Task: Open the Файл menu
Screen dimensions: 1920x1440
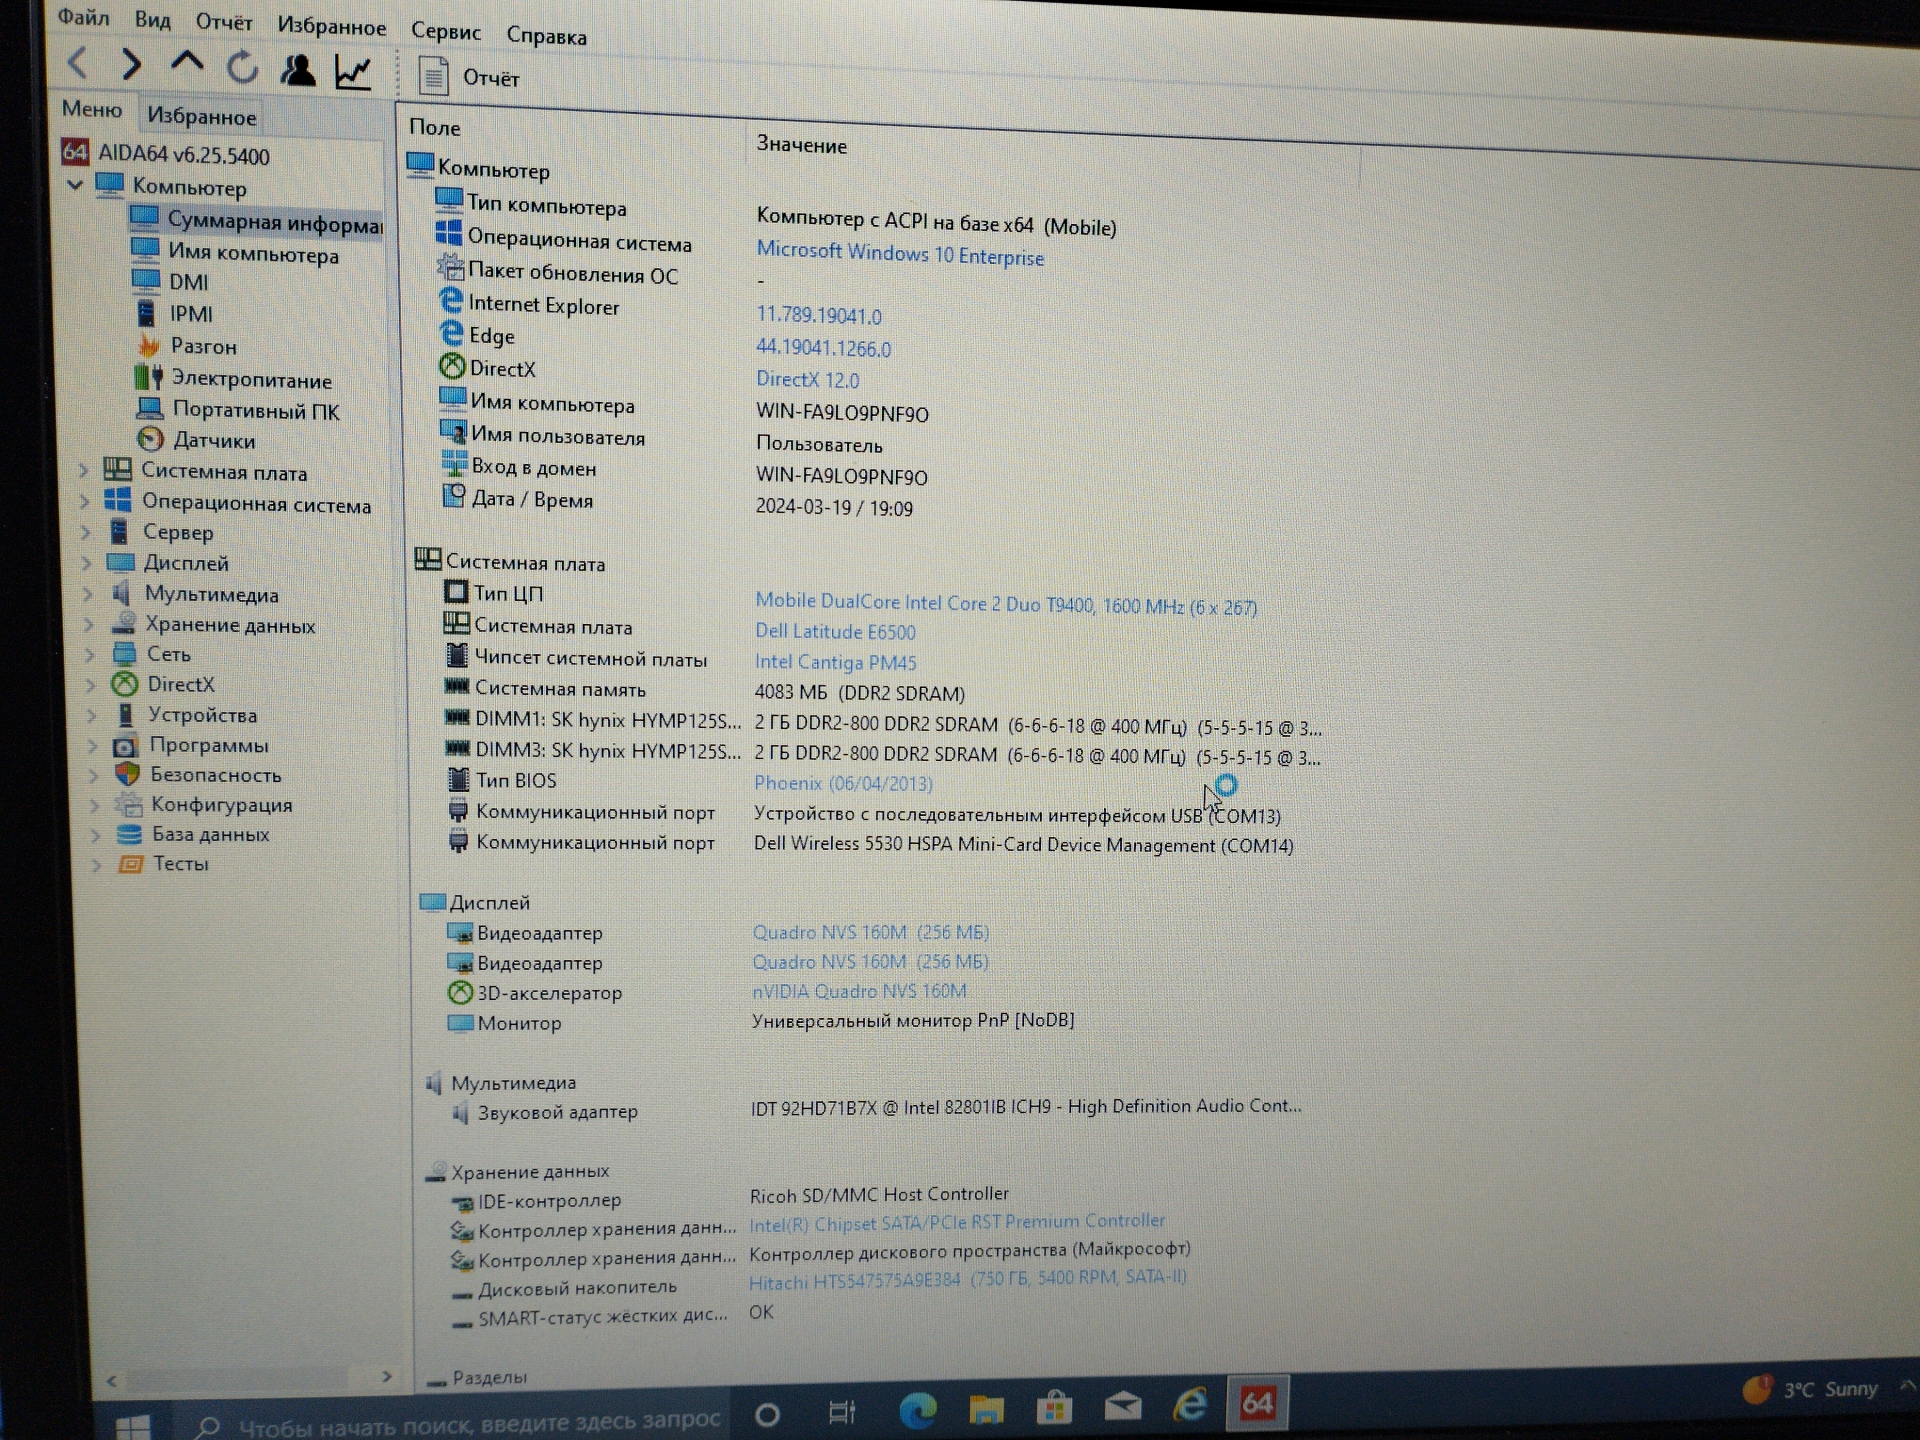Action: [x=84, y=17]
